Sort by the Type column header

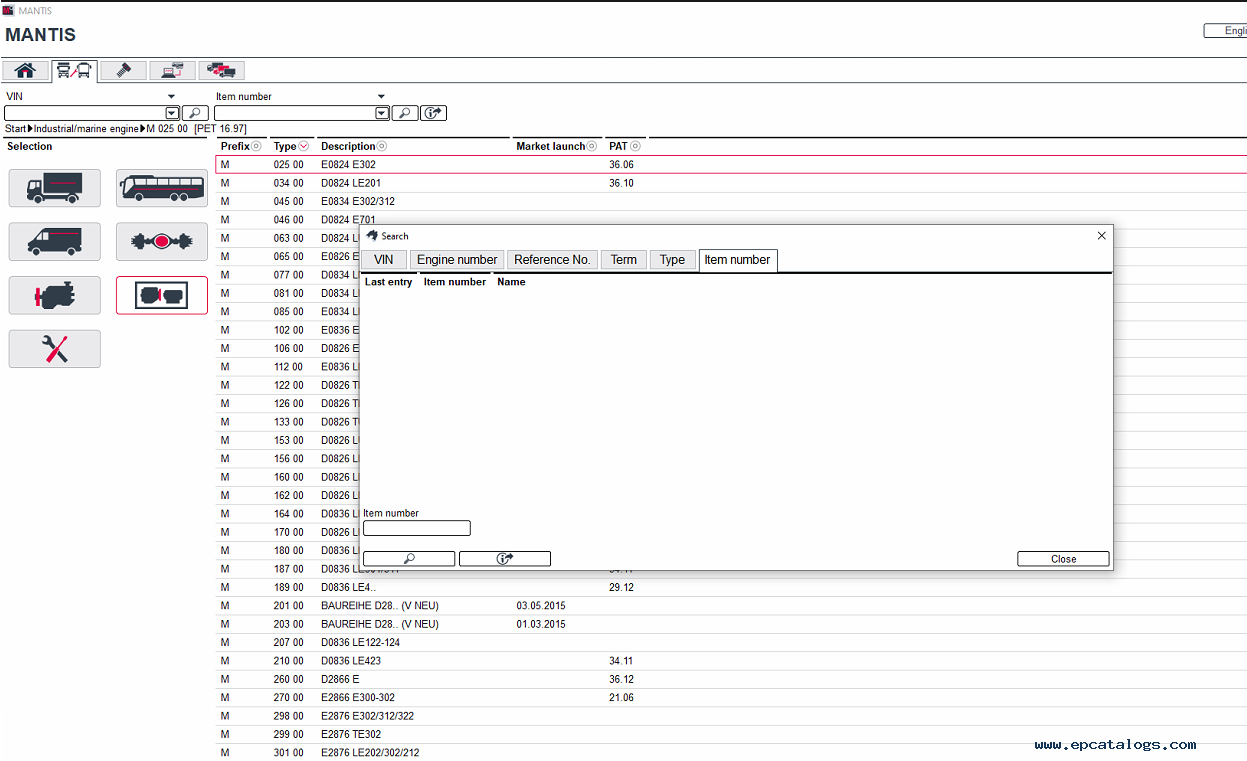(x=285, y=147)
